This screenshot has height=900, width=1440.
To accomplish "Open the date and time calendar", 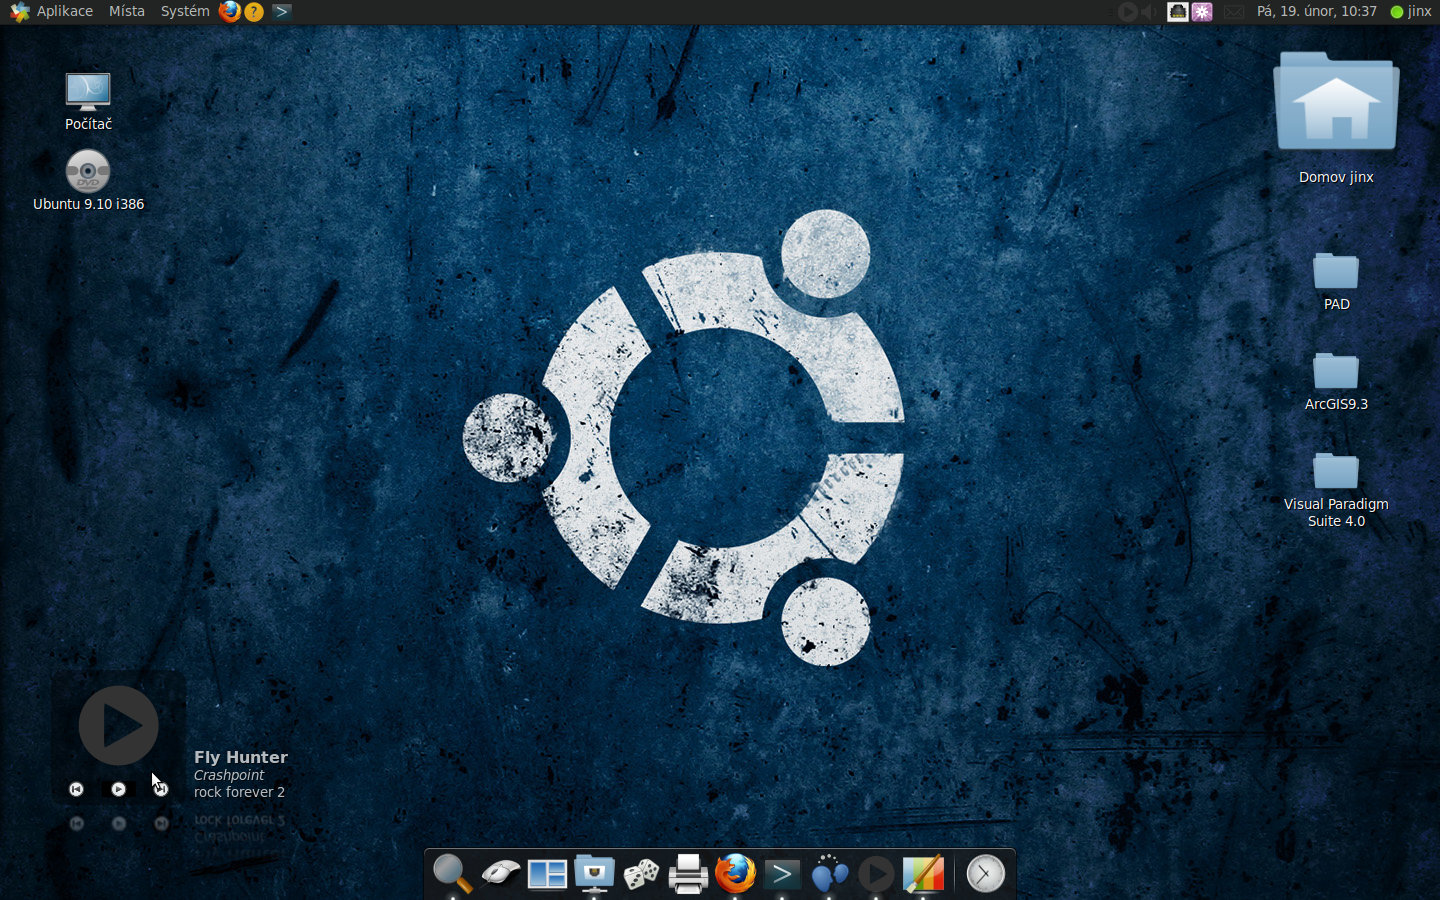I will [1316, 11].
